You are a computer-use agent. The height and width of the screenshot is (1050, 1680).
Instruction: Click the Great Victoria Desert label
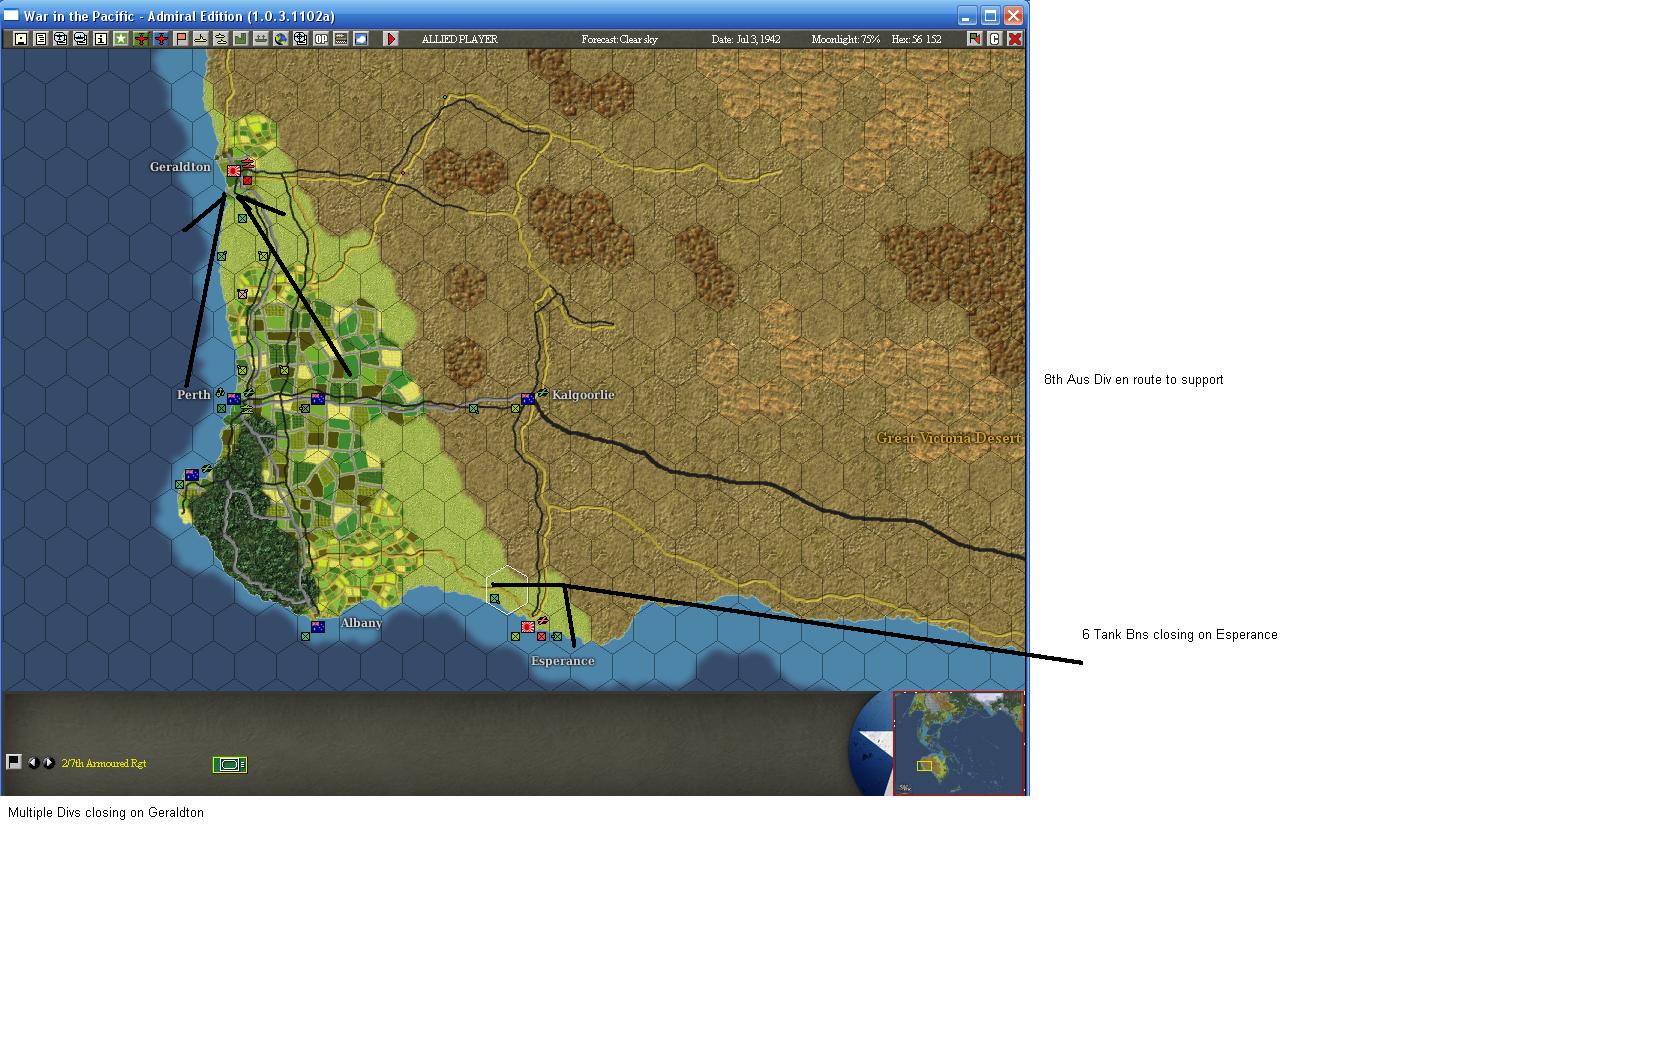tap(949, 438)
